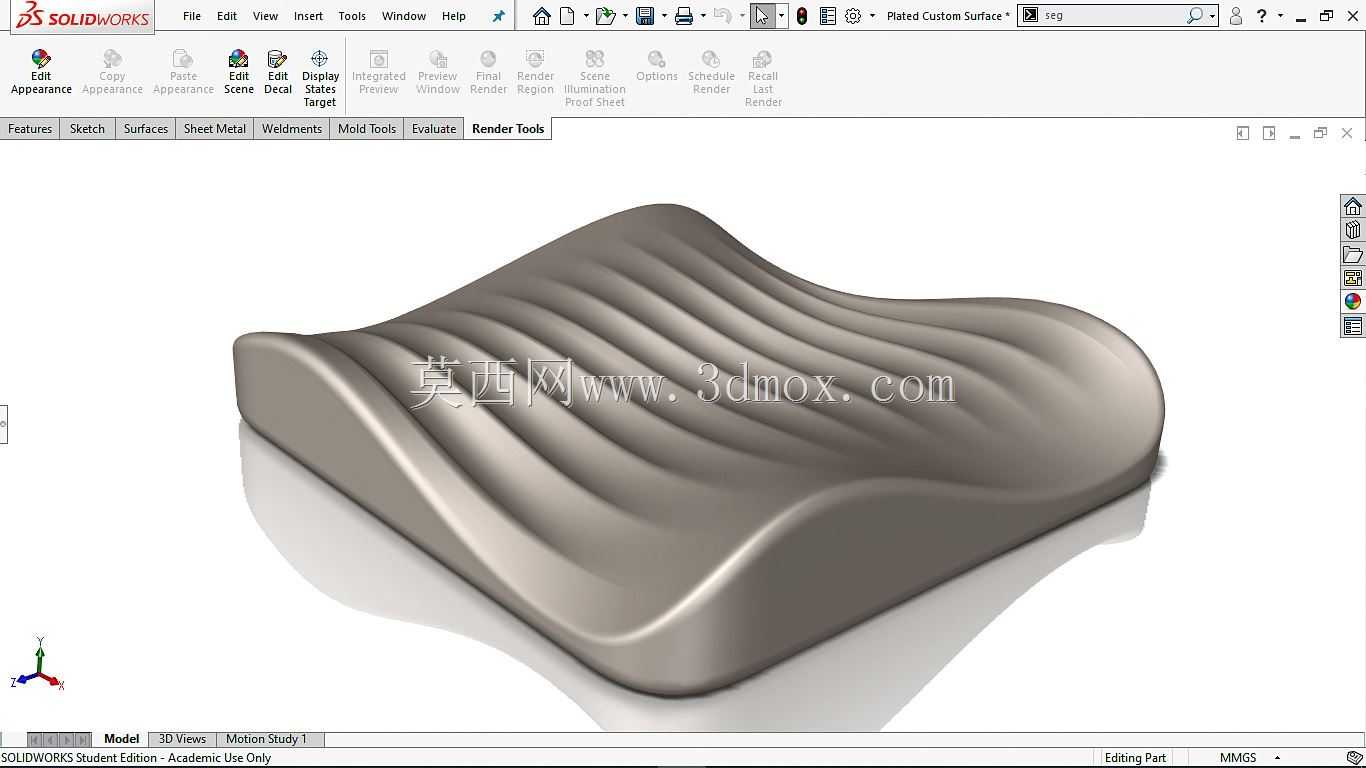
Task: Click the Appearances color ball in task pane
Action: tap(1353, 302)
